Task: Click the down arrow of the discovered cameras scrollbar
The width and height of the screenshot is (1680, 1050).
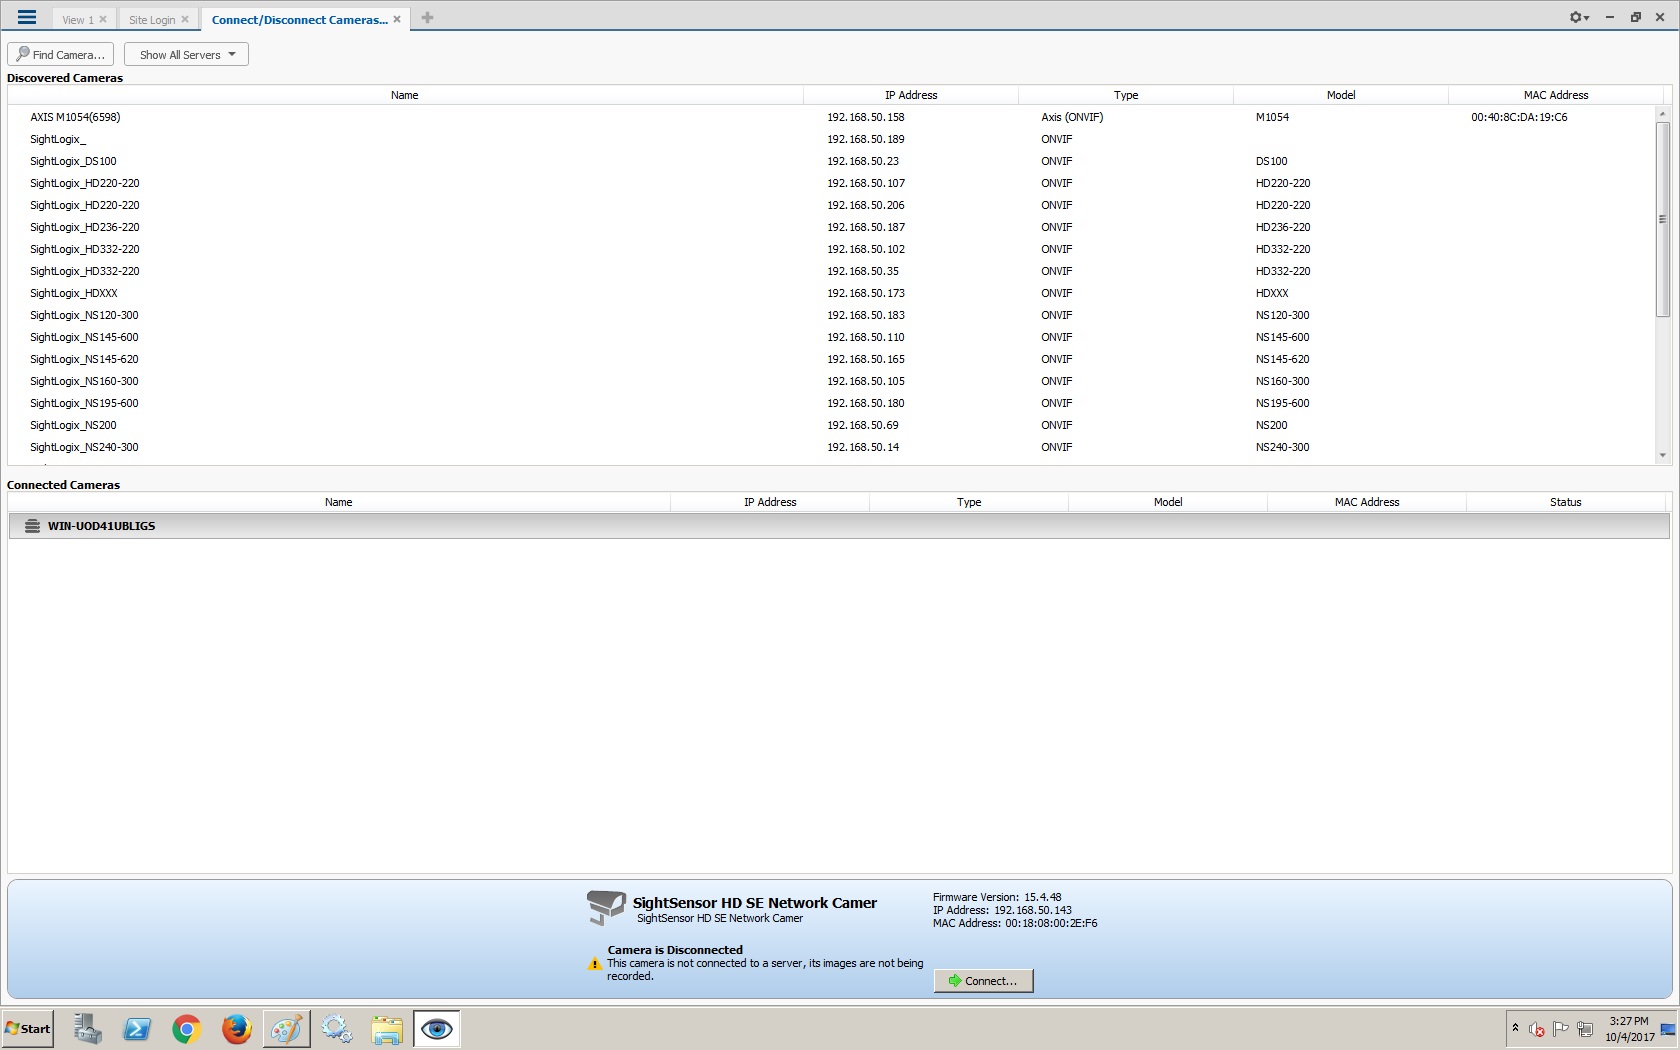Action: click(x=1663, y=456)
